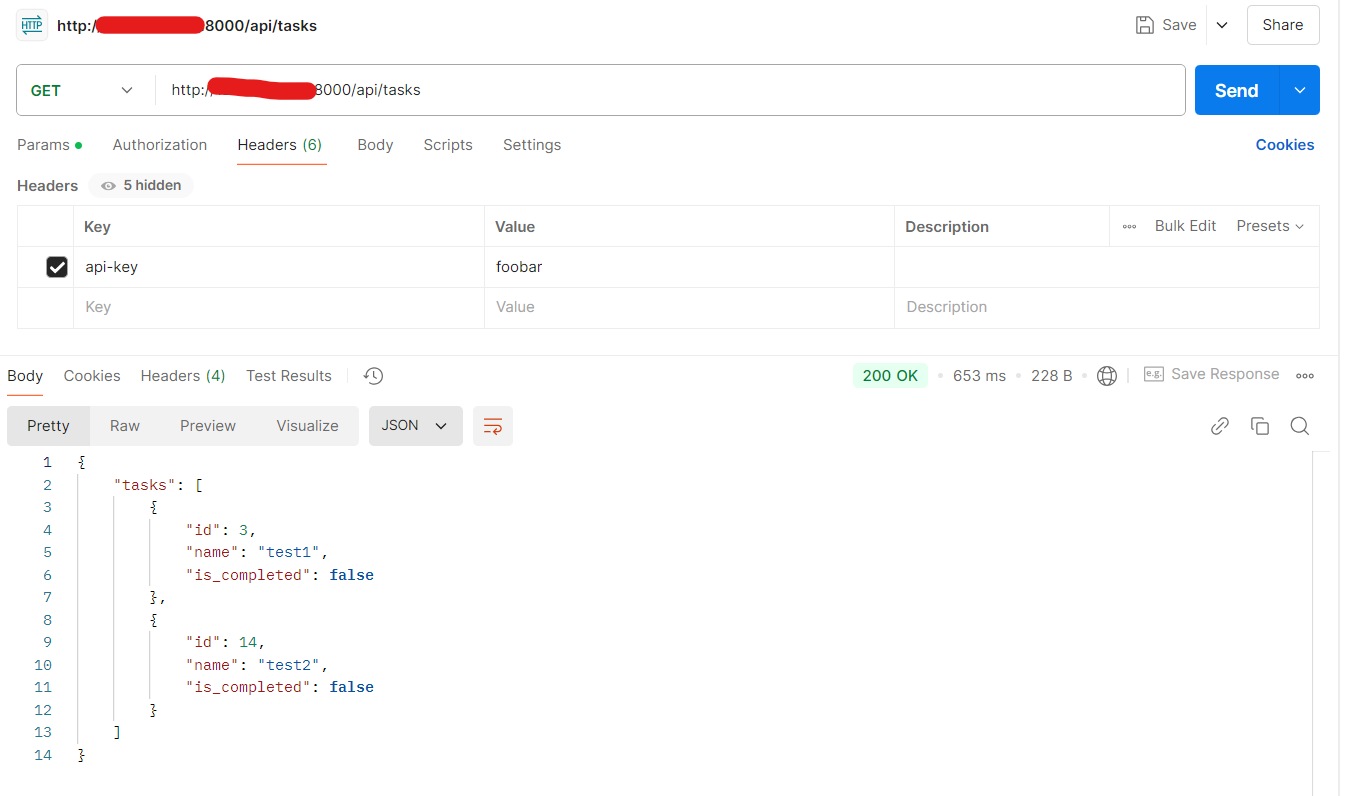Open the response more options icon
1347x796 pixels.
tap(1305, 376)
